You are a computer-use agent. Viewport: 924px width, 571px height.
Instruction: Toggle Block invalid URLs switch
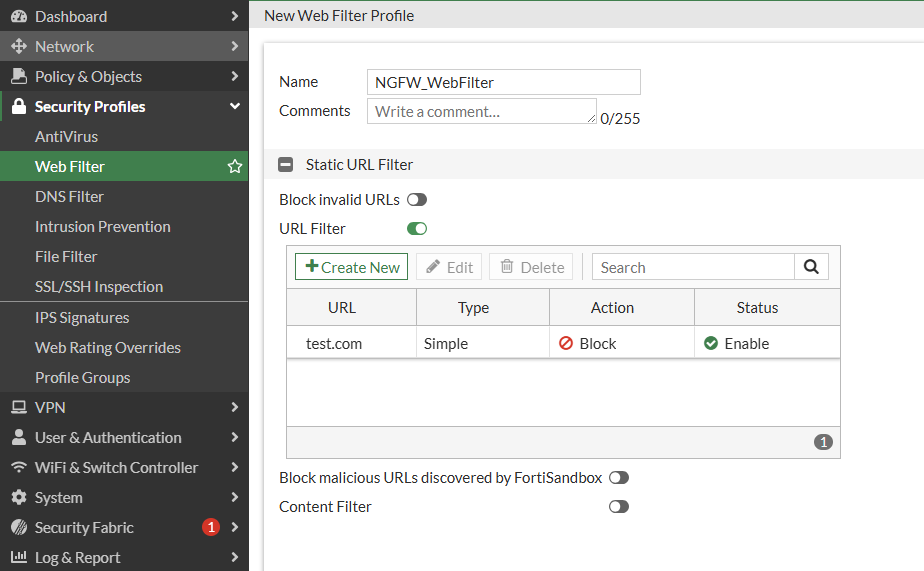point(417,200)
